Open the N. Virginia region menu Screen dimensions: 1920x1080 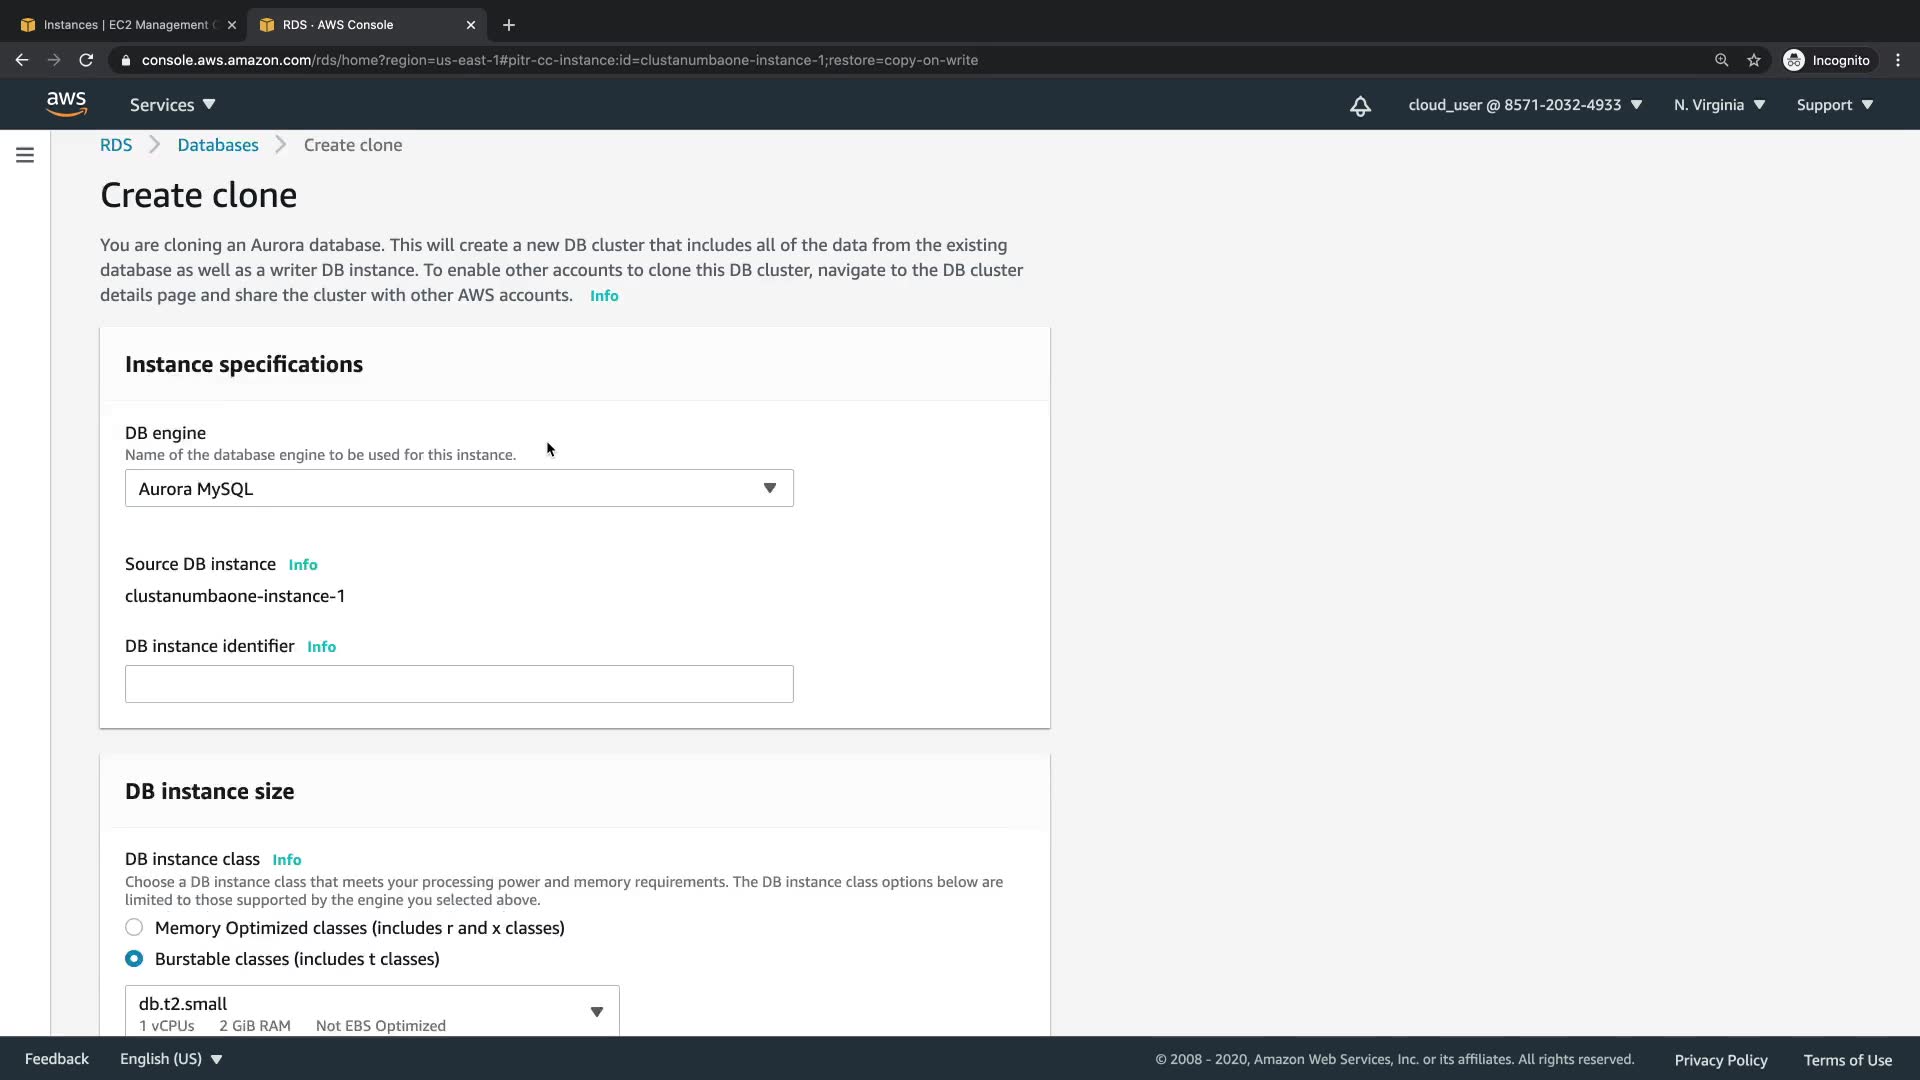coord(1719,105)
